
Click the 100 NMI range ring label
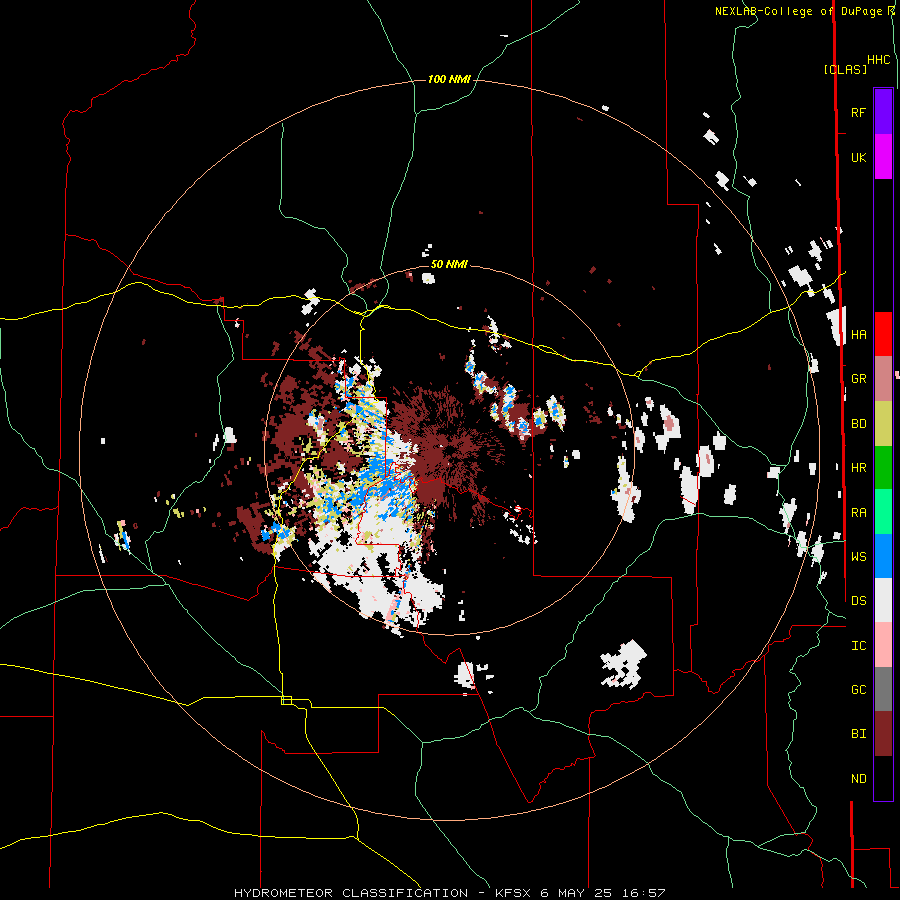point(449,79)
